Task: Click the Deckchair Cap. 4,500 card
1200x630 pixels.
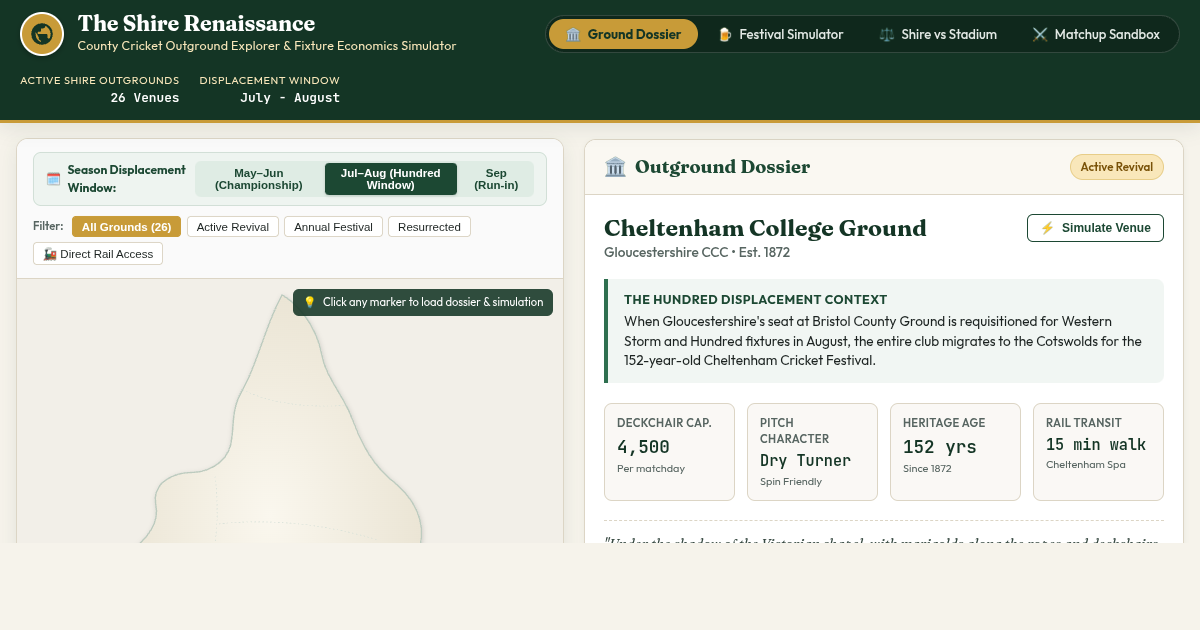Action: 669,452
